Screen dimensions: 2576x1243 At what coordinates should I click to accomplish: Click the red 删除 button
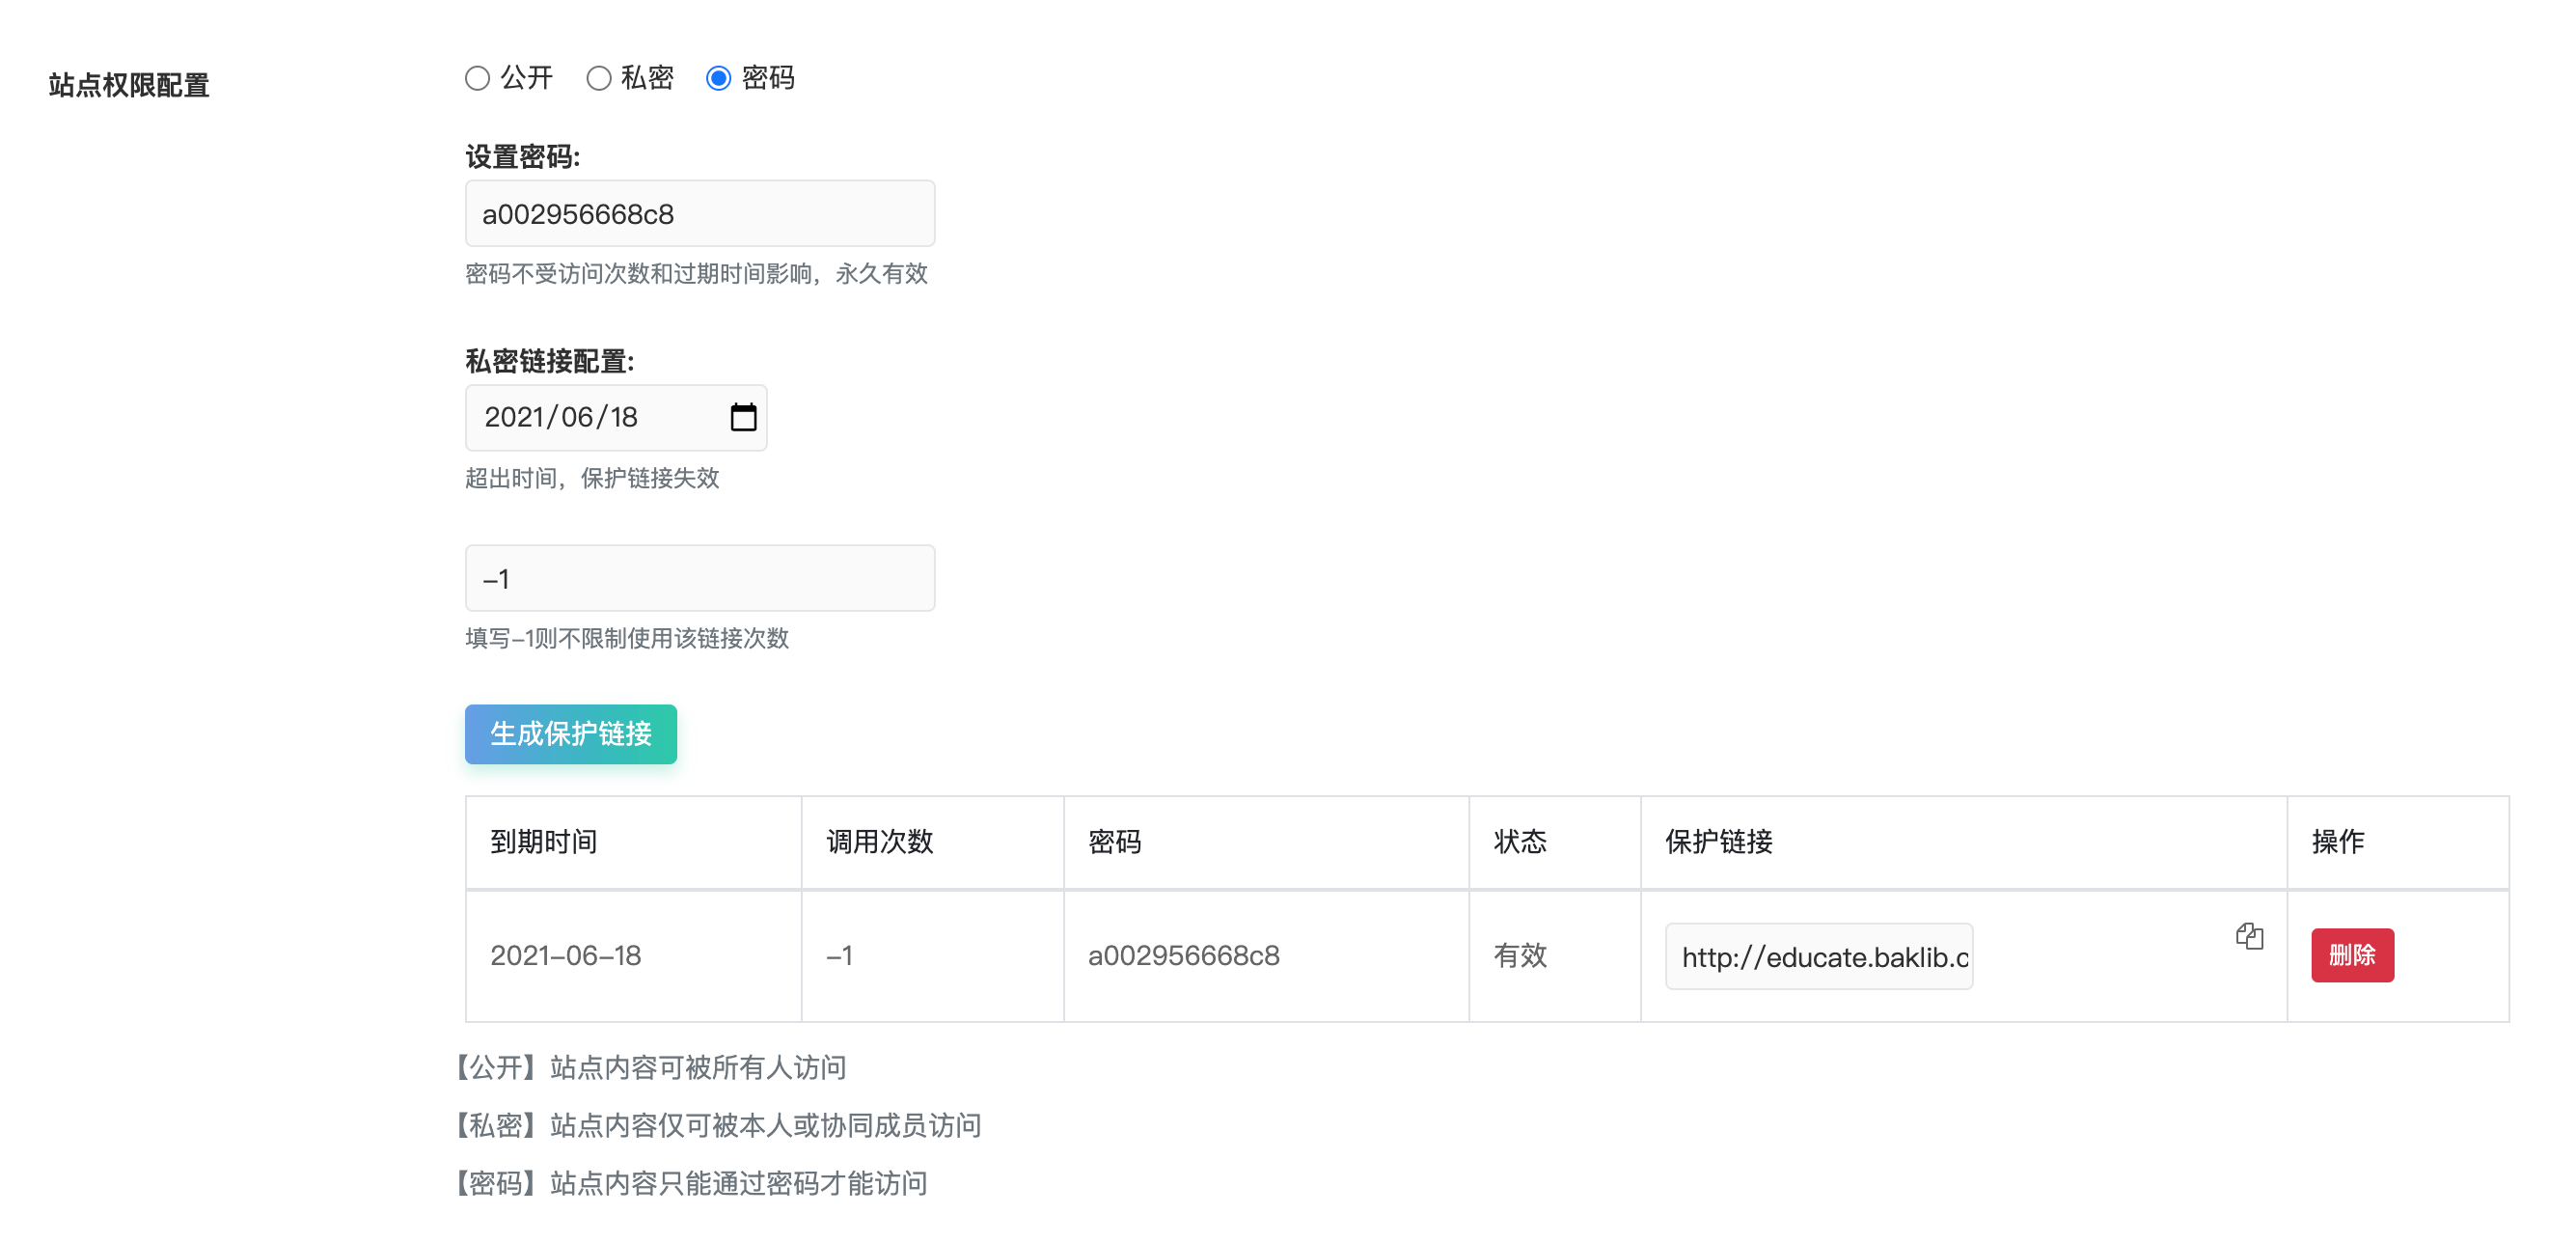(2351, 955)
